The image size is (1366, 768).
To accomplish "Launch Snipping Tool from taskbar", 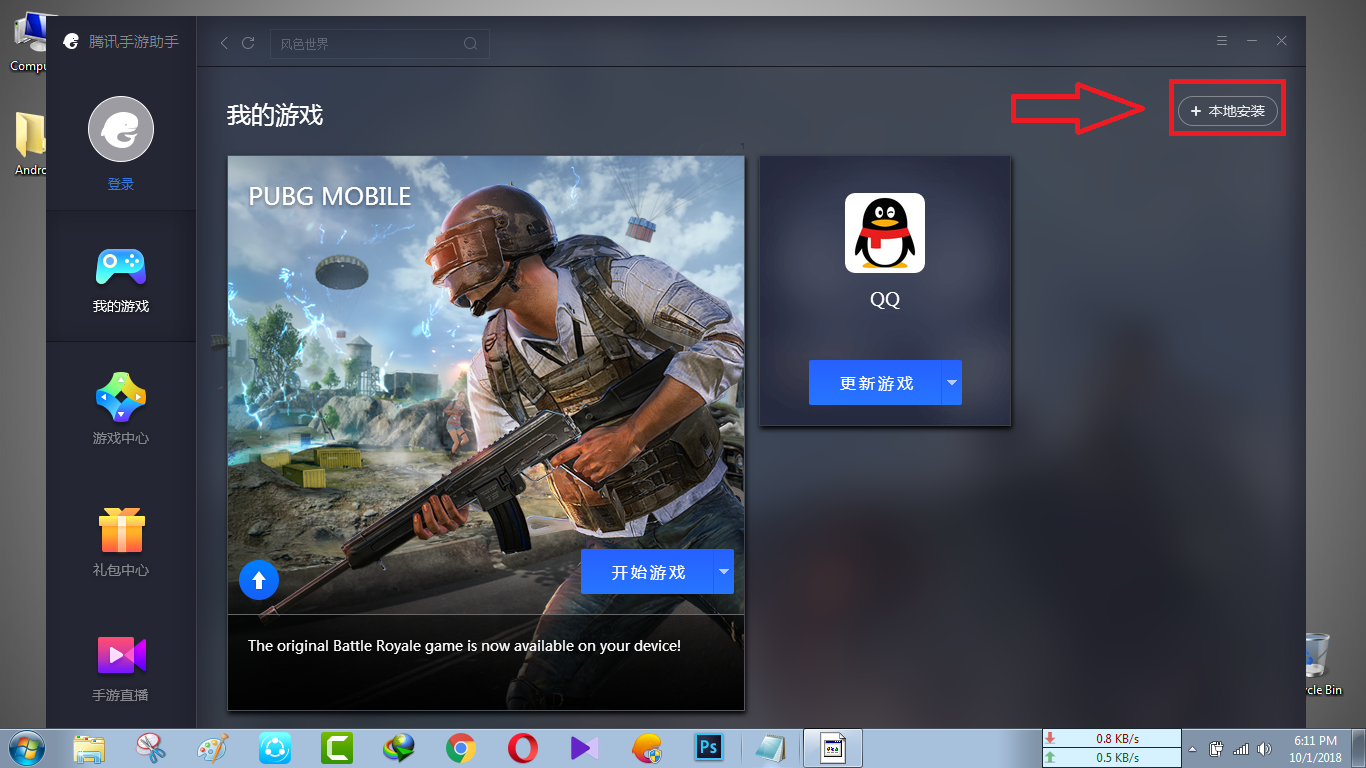I will tap(151, 748).
